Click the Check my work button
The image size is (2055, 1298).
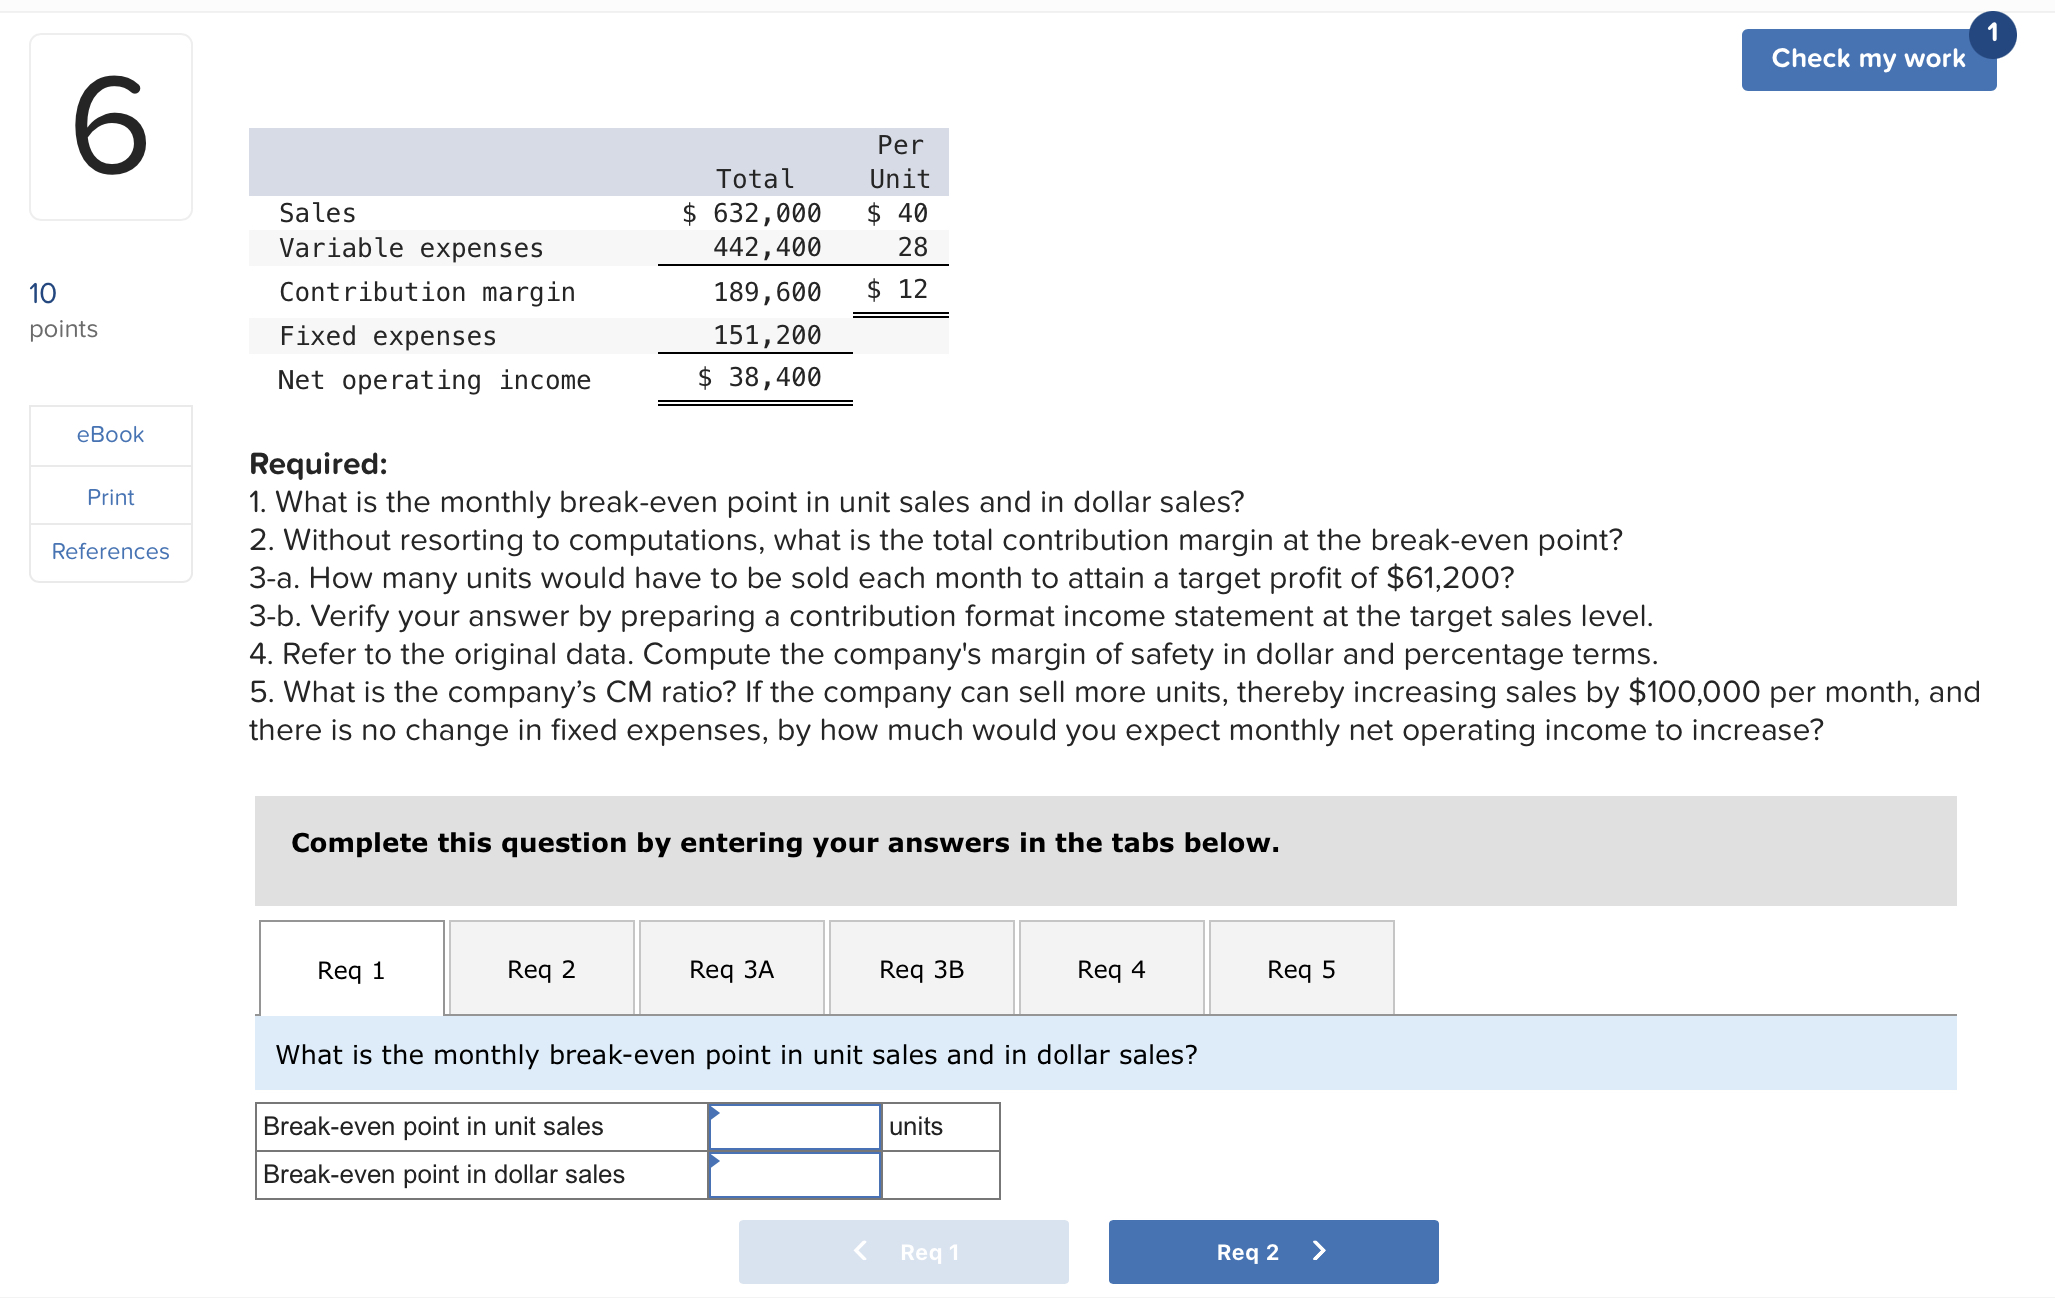(x=1868, y=59)
